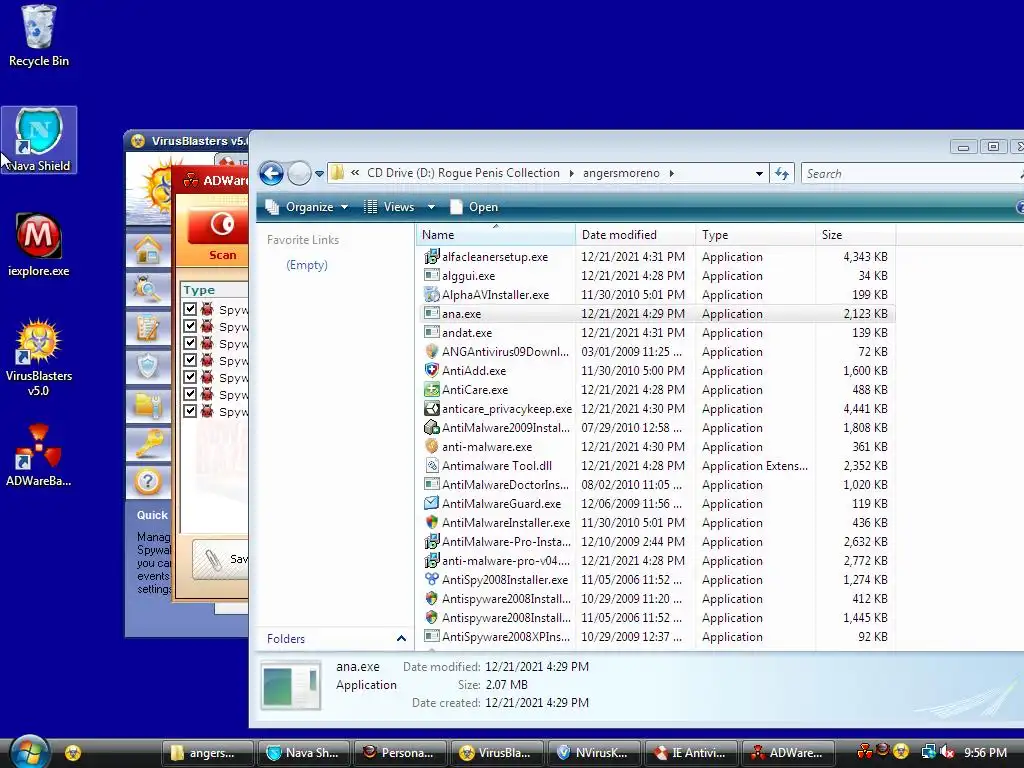Switch to IE Antivi... taskbar window
Screen dimensions: 1024x768
[690, 753]
